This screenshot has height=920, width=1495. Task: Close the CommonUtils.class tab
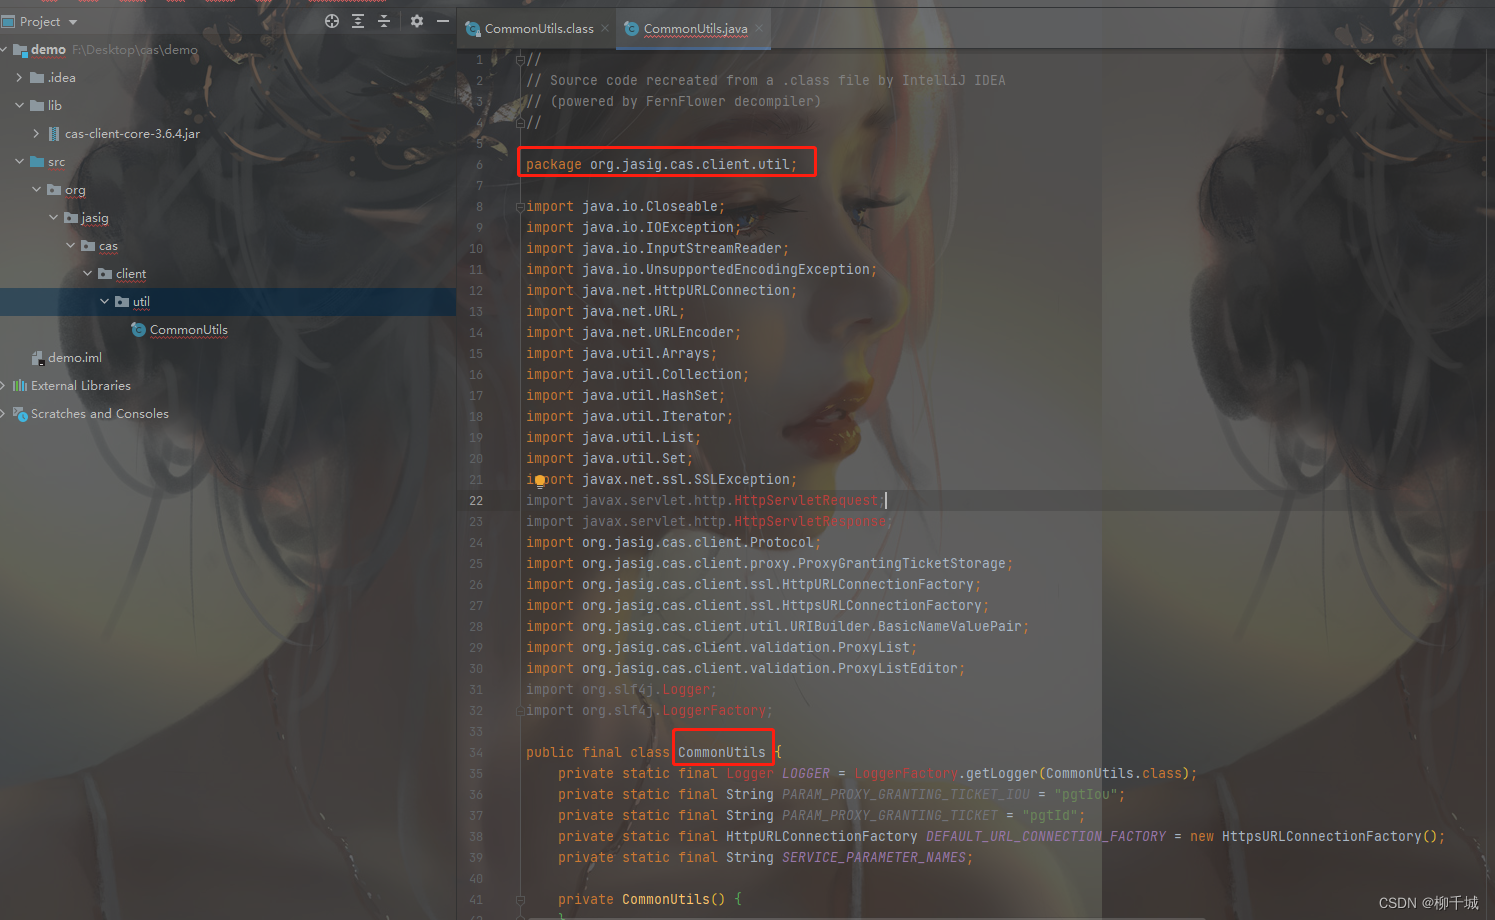click(x=605, y=29)
